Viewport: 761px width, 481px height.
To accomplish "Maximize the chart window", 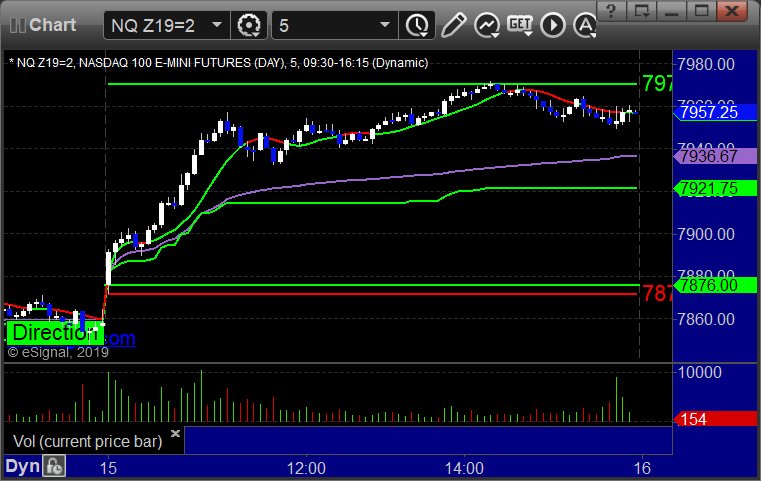I will pos(701,11).
